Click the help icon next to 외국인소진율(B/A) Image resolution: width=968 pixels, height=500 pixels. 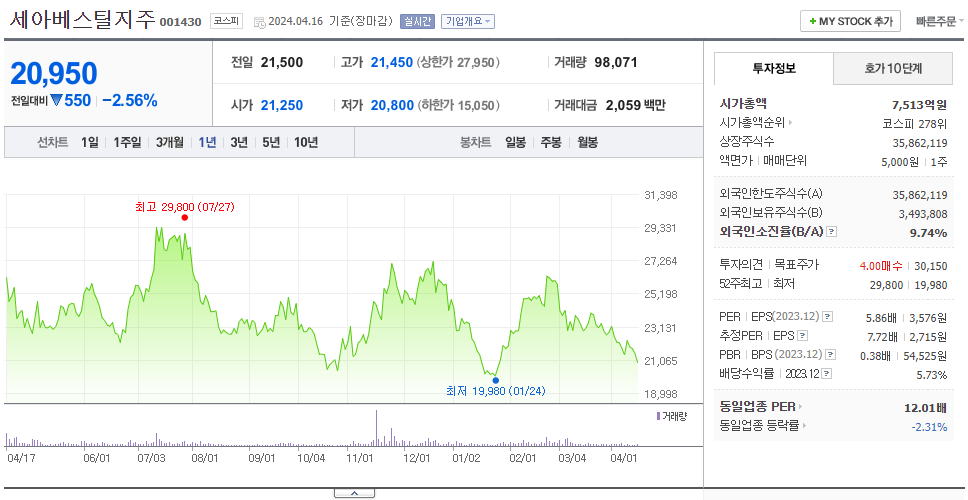pyautogui.click(x=832, y=232)
